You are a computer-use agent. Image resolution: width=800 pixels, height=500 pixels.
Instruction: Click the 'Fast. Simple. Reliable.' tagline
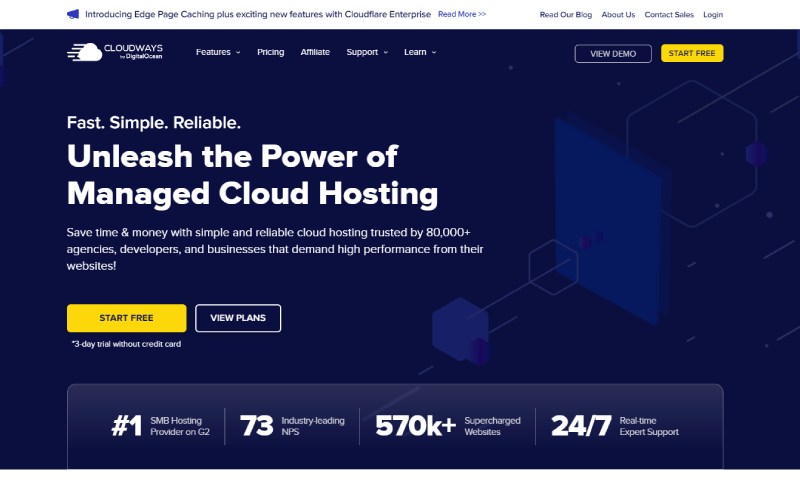[154, 122]
